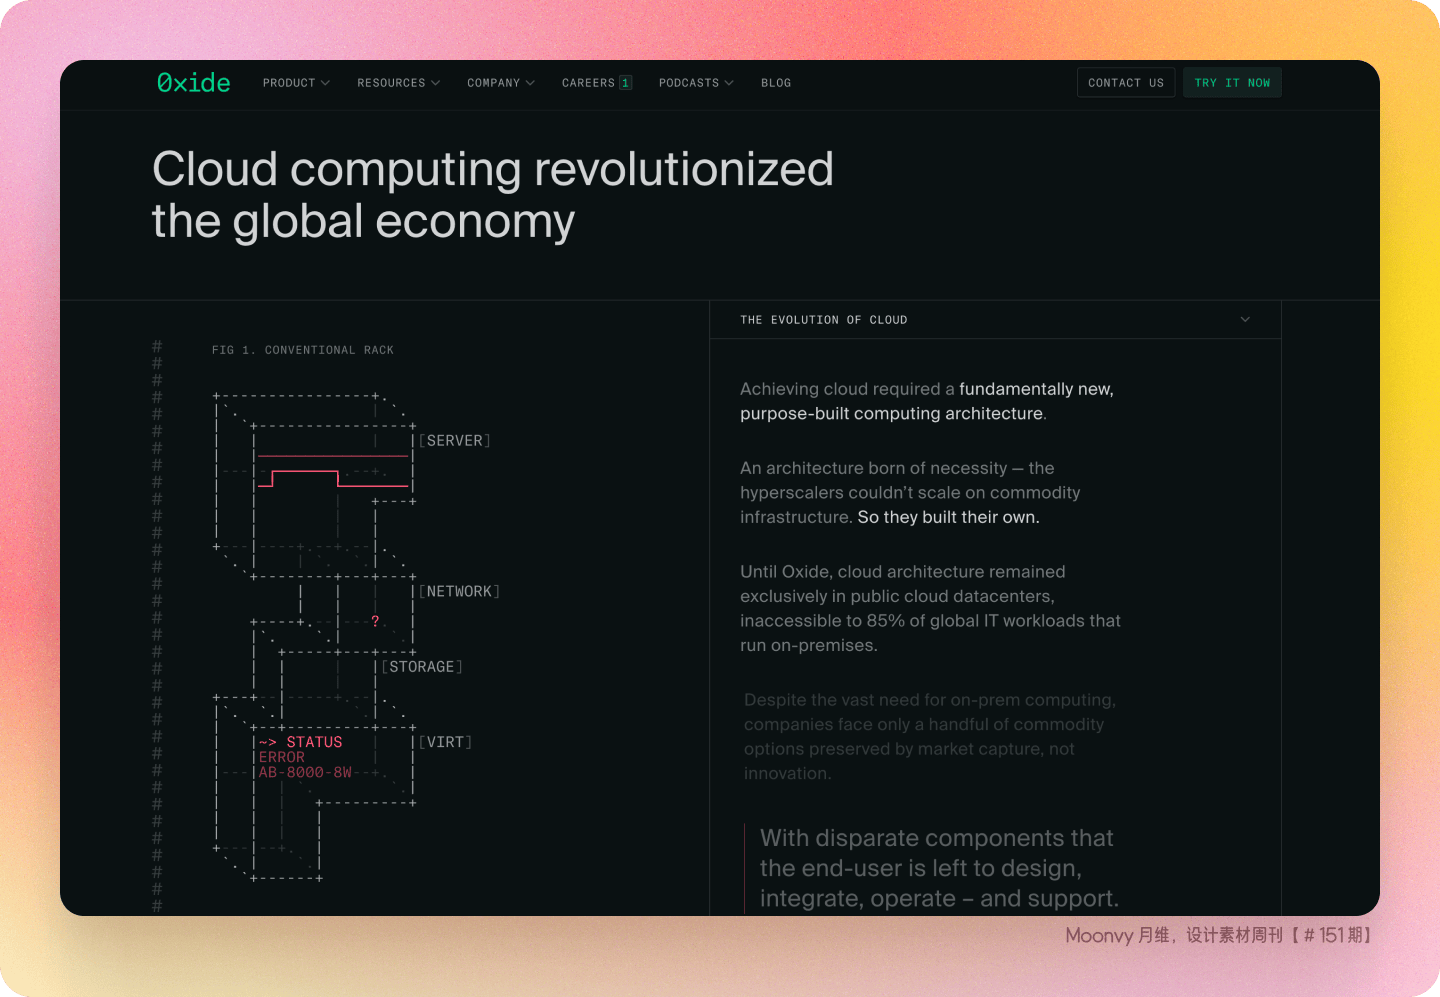The image size is (1440, 997).
Task: Expand The Evolution of Cloud section
Action: [x=995, y=320]
